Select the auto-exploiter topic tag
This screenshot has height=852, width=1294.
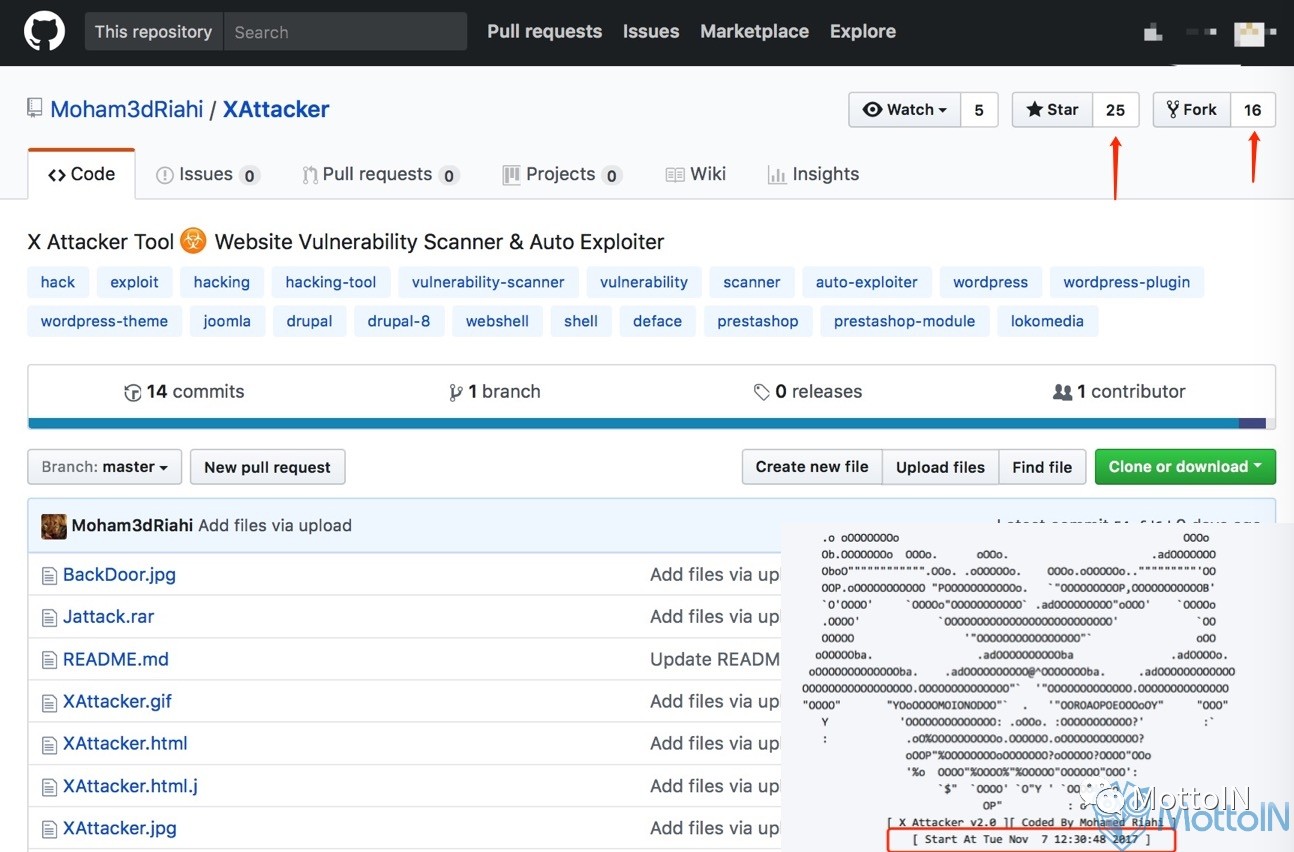(x=866, y=282)
